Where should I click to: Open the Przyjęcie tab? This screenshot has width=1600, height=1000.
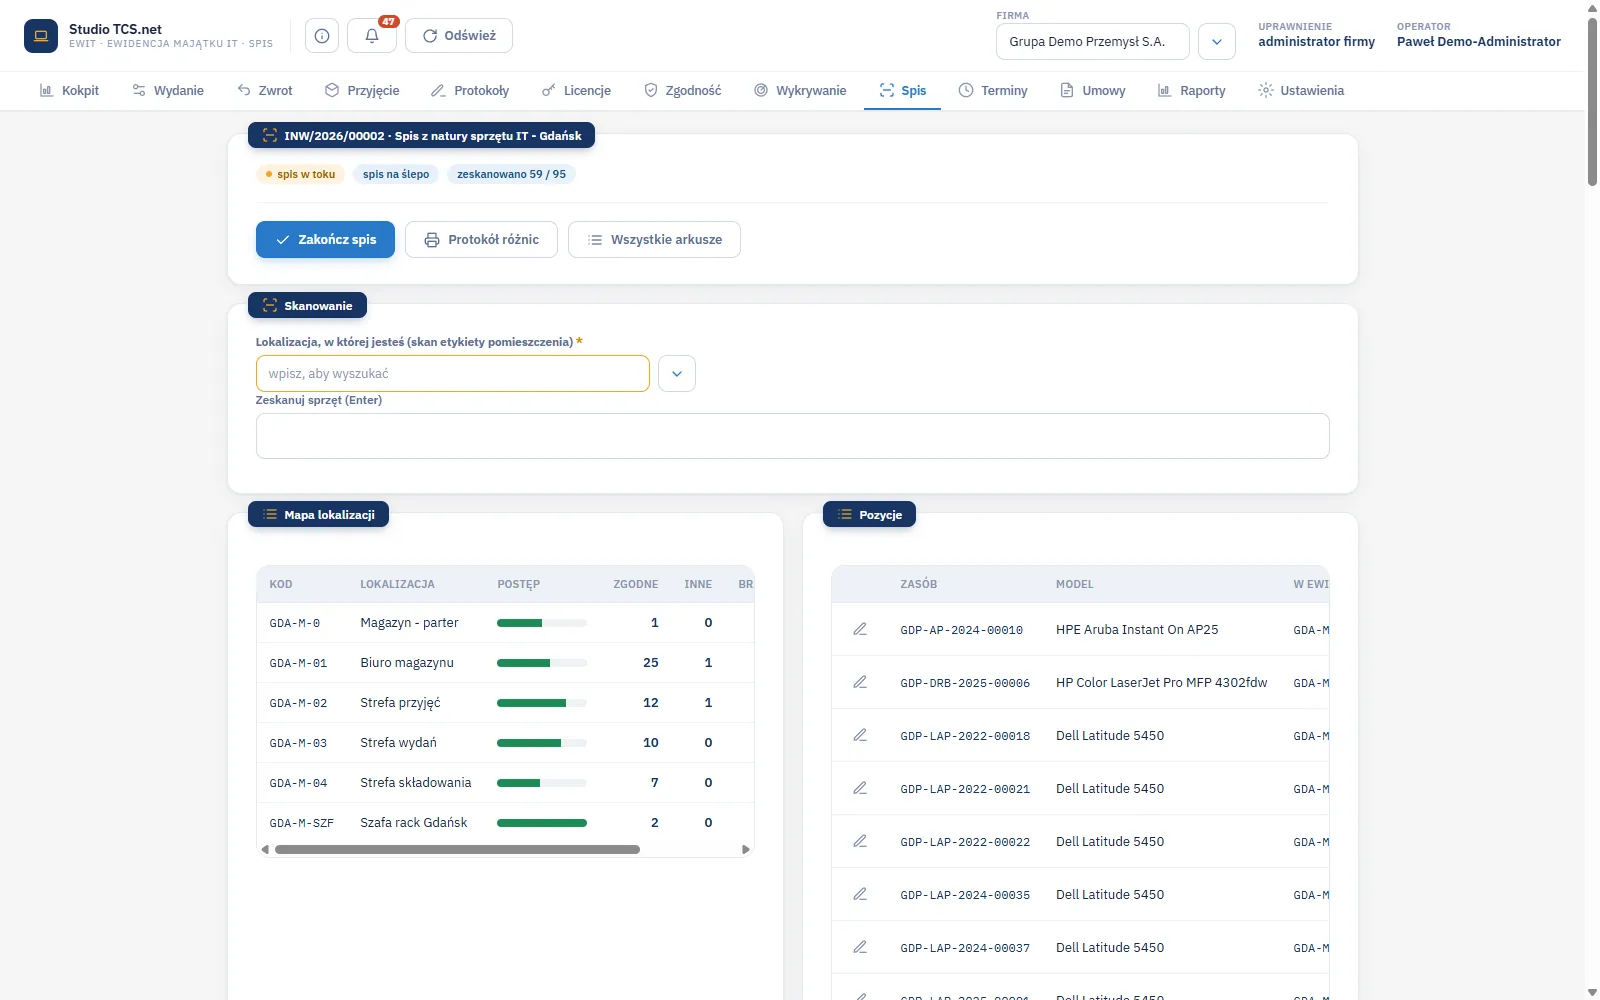(x=362, y=91)
